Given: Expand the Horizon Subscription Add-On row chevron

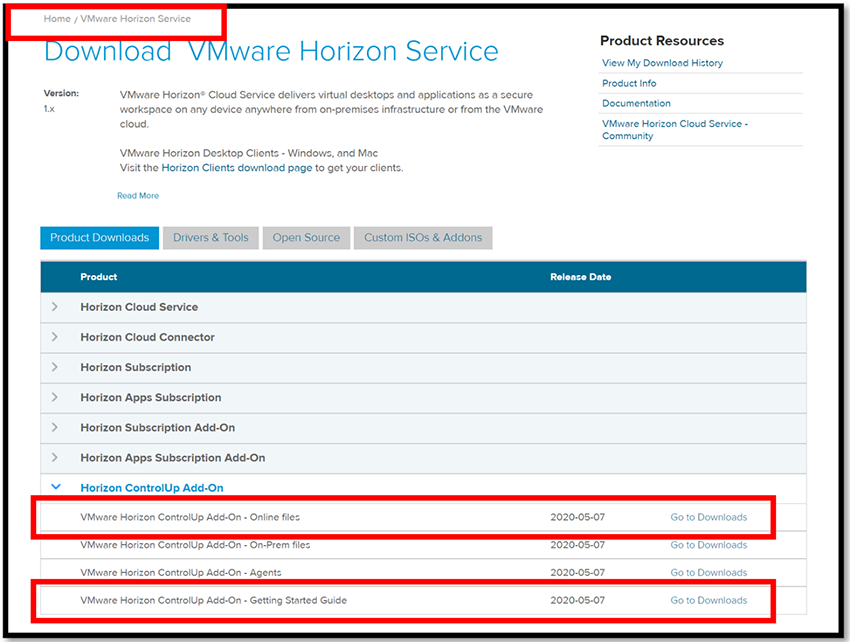Looking at the screenshot, I should click(x=55, y=427).
